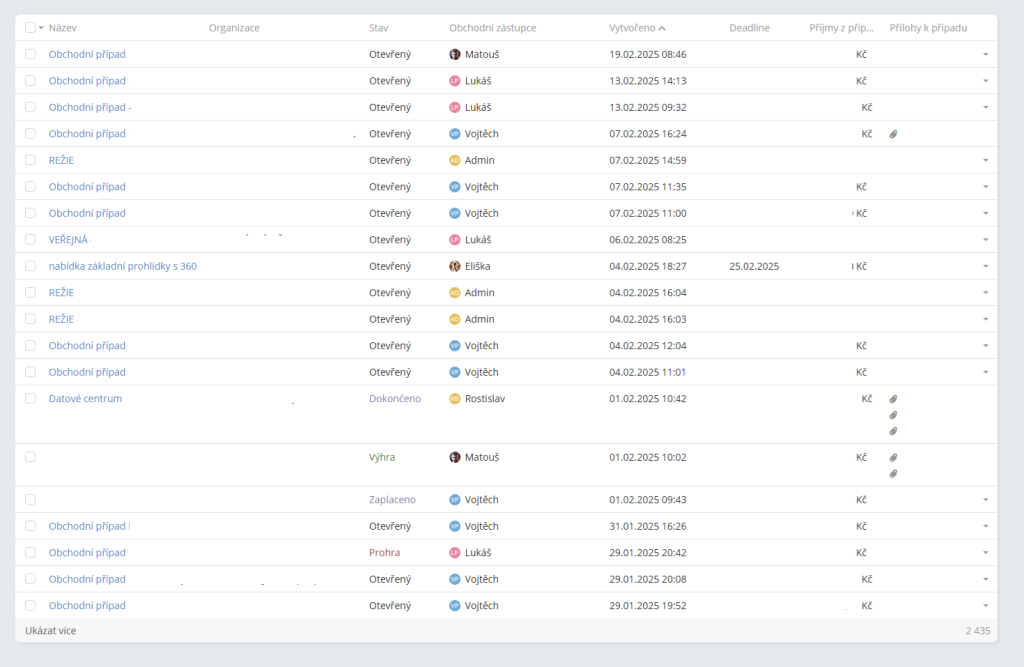Click Matouš's avatar in the 19.02.2025 row
This screenshot has height=667, width=1024.
click(455, 54)
